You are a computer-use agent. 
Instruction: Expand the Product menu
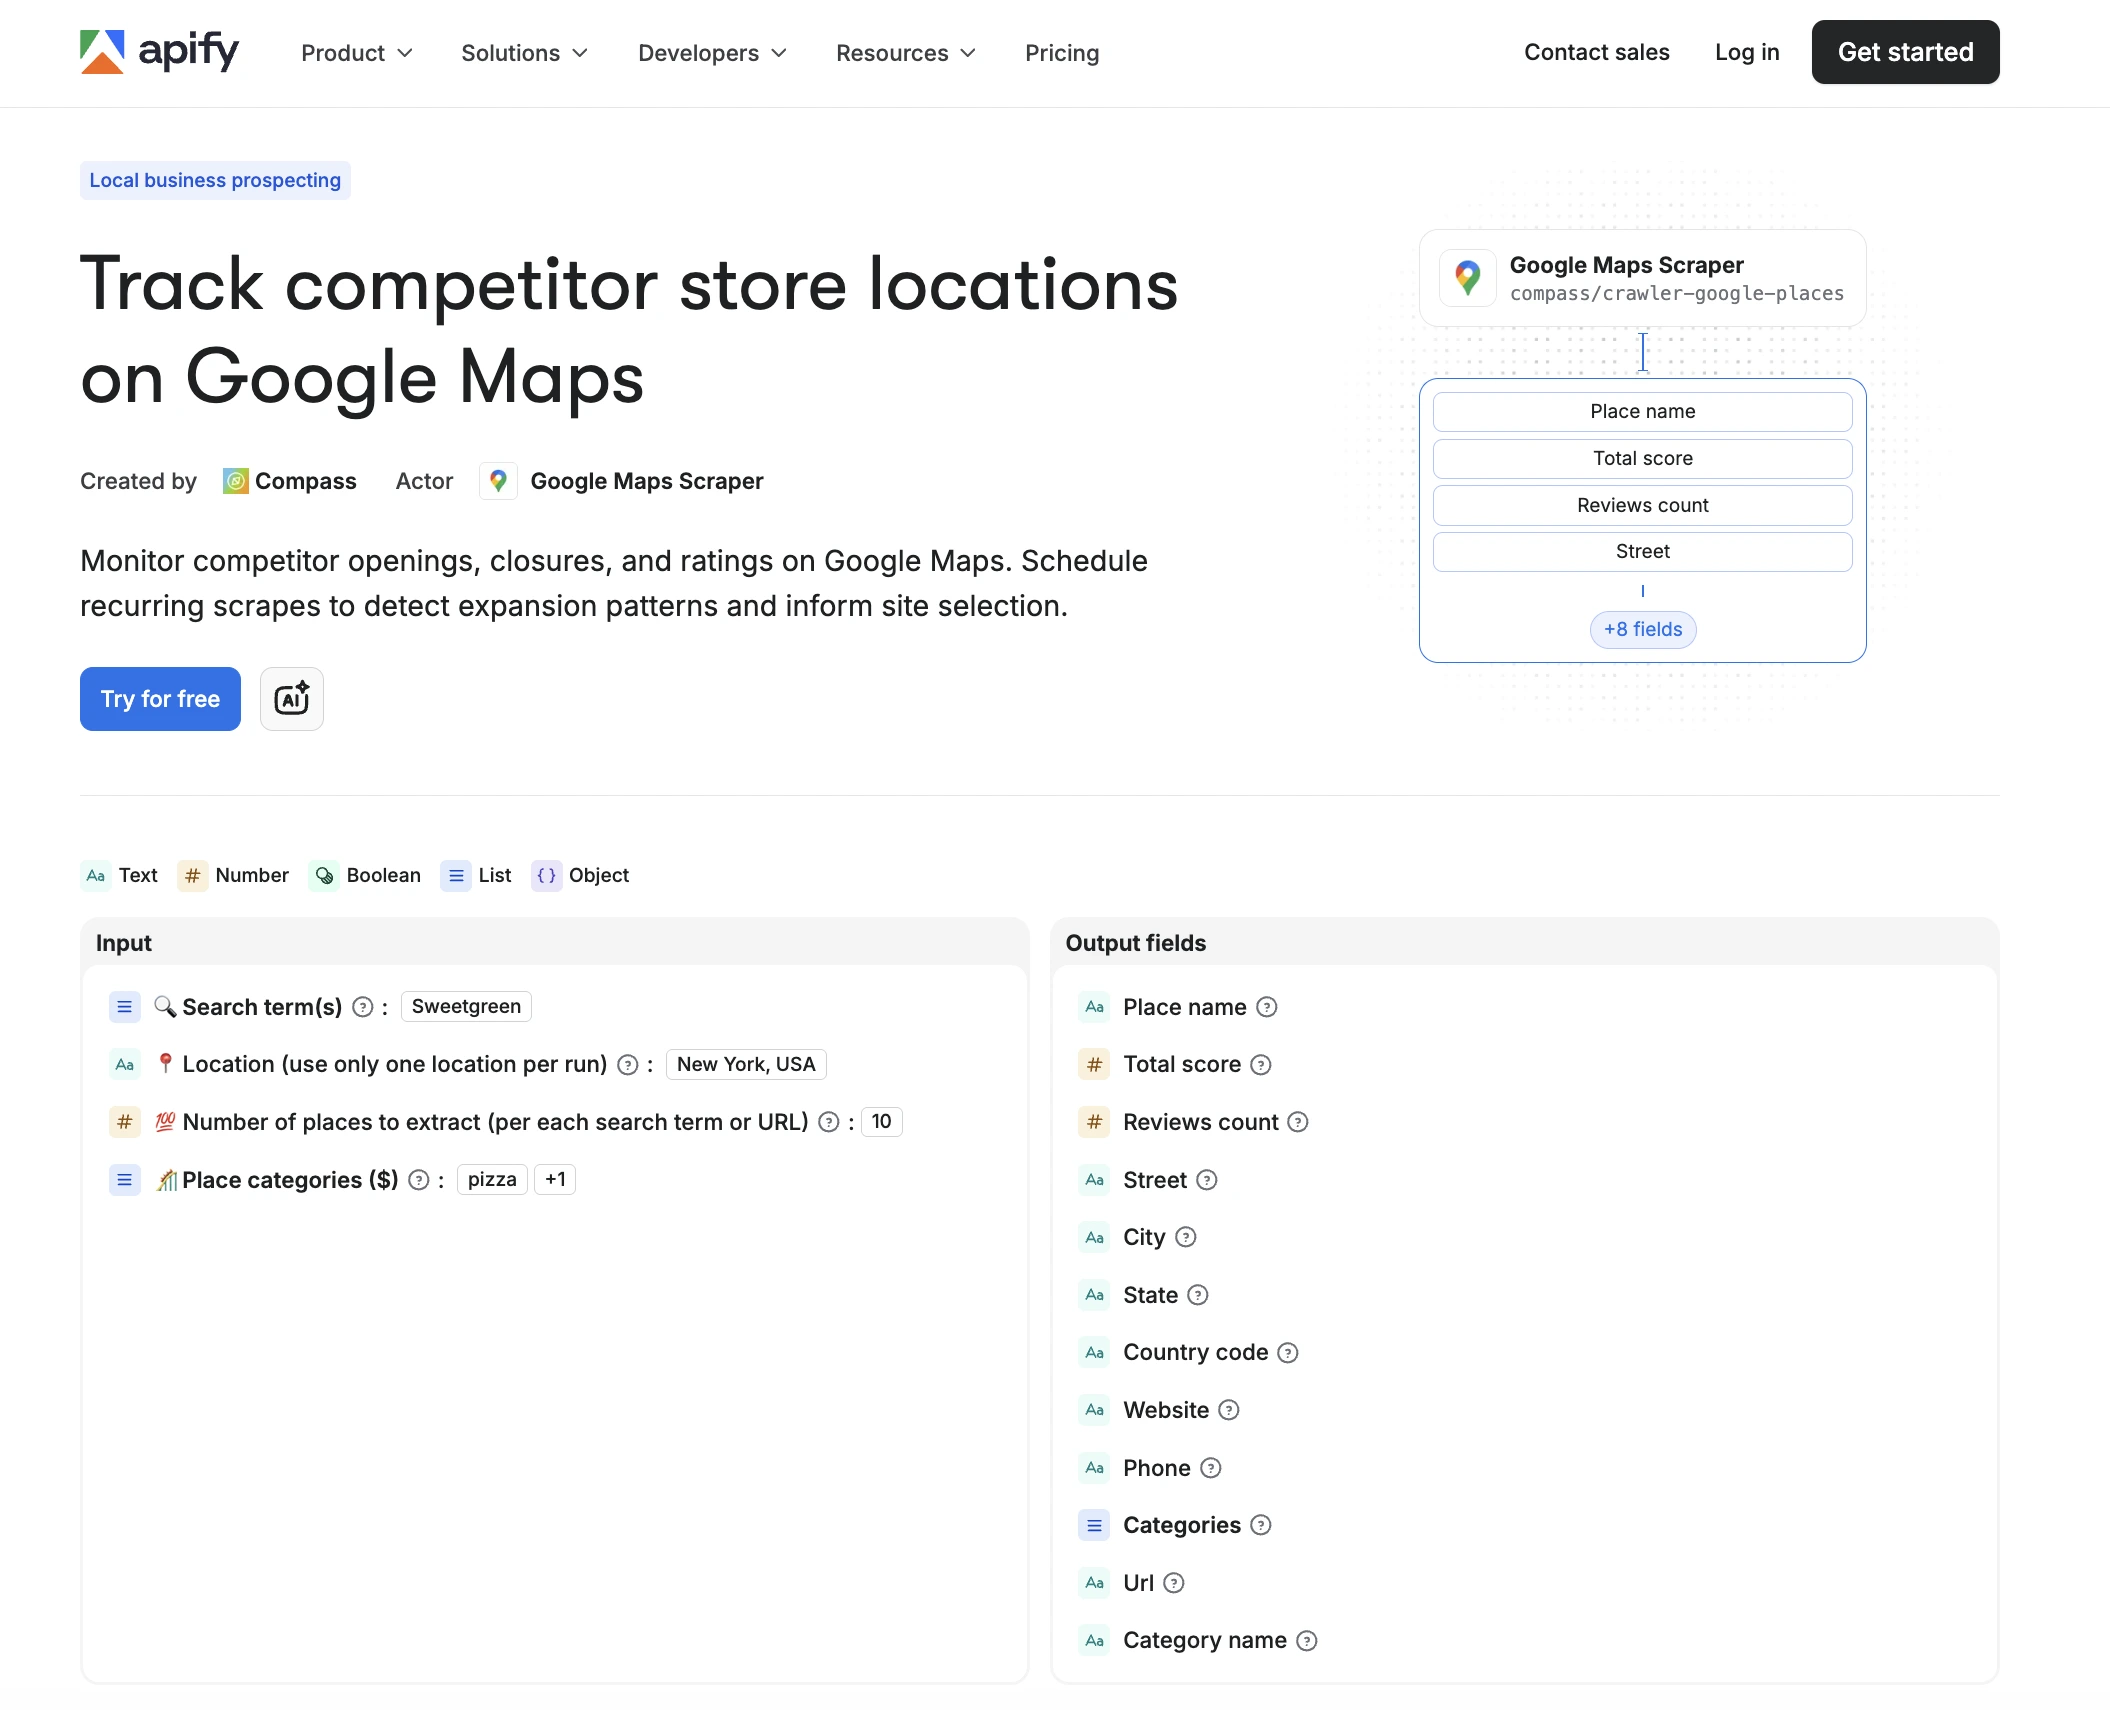357,53
